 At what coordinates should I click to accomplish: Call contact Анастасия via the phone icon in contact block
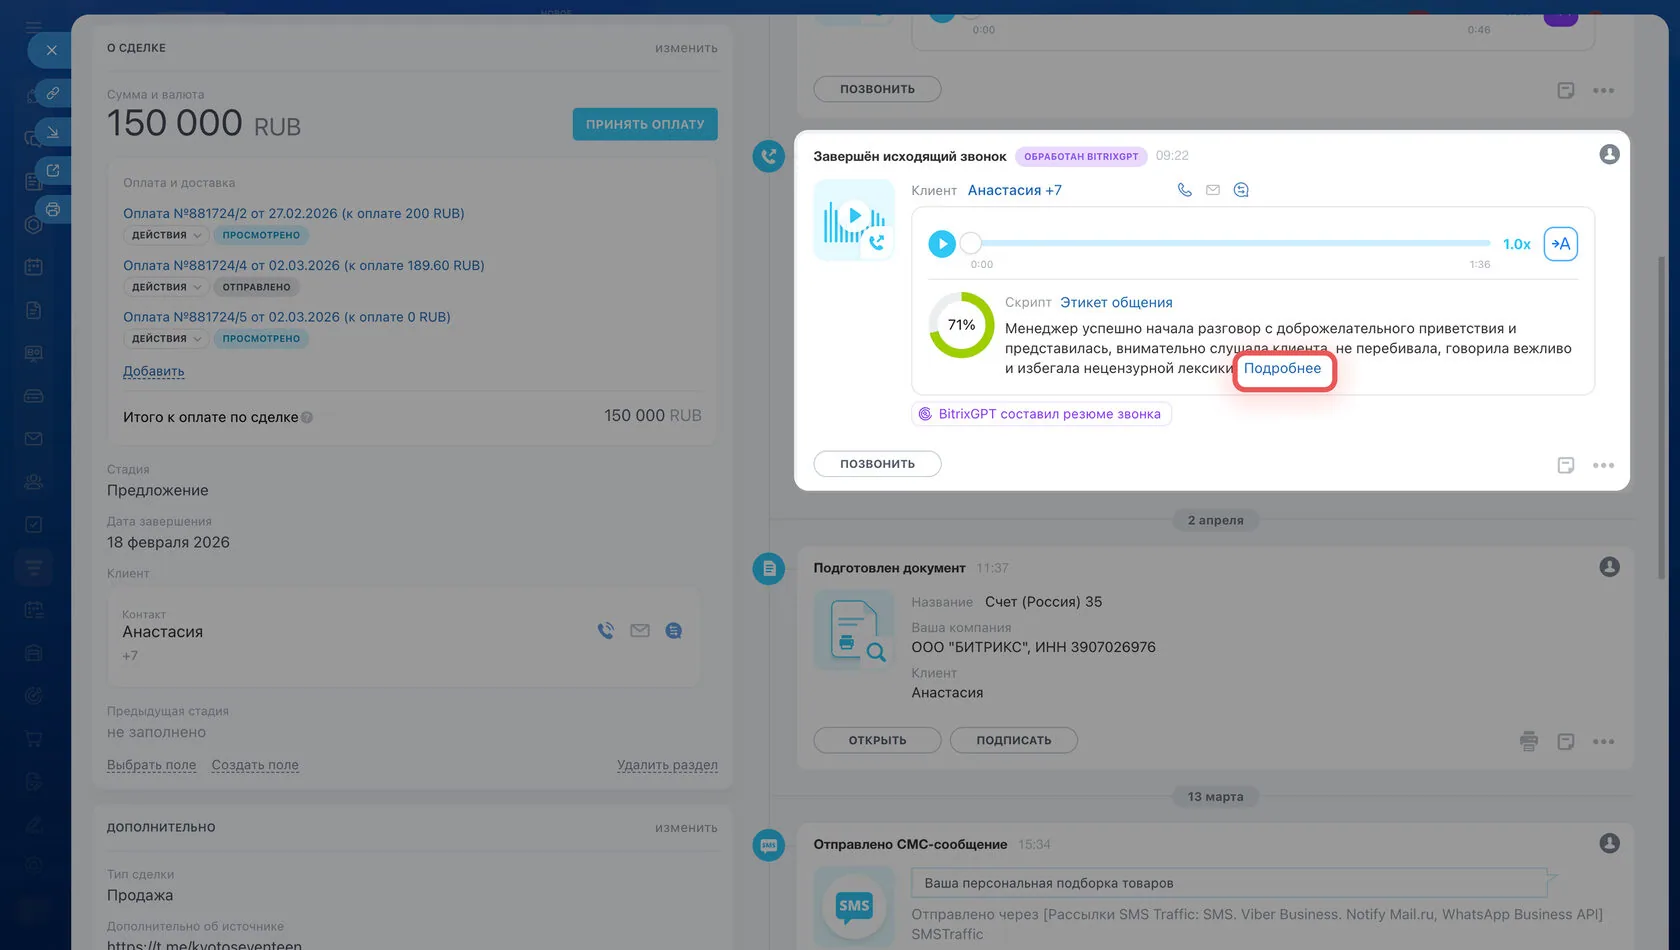click(606, 631)
